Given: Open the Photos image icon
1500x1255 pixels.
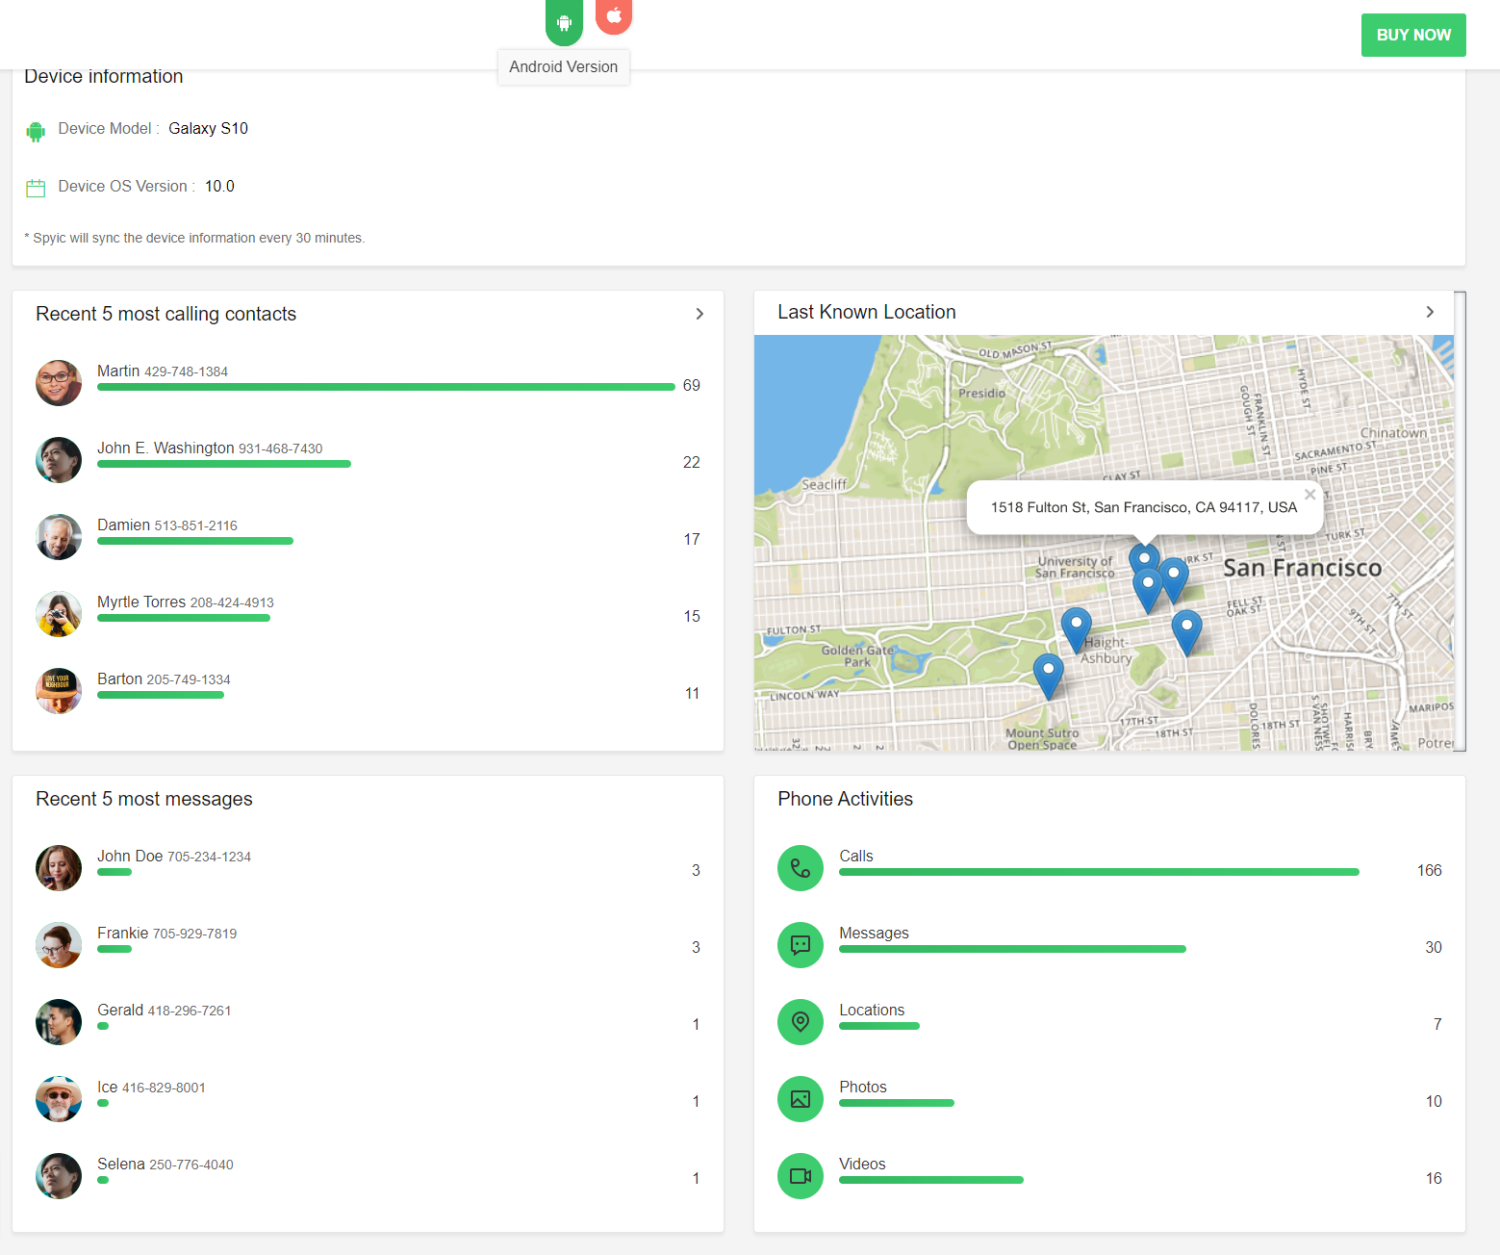Looking at the screenshot, I should coord(800,1099).
